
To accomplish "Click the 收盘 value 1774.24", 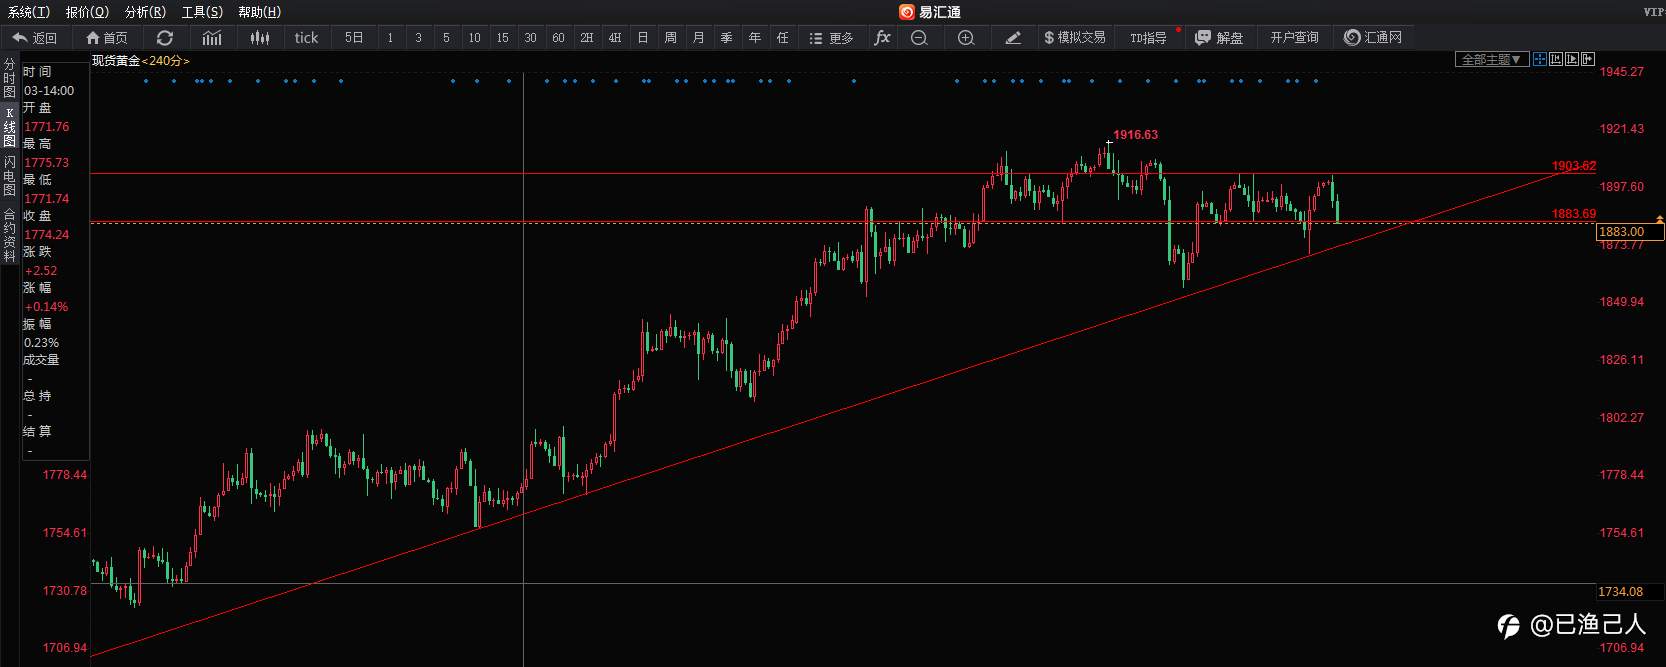I will point(47,235).
